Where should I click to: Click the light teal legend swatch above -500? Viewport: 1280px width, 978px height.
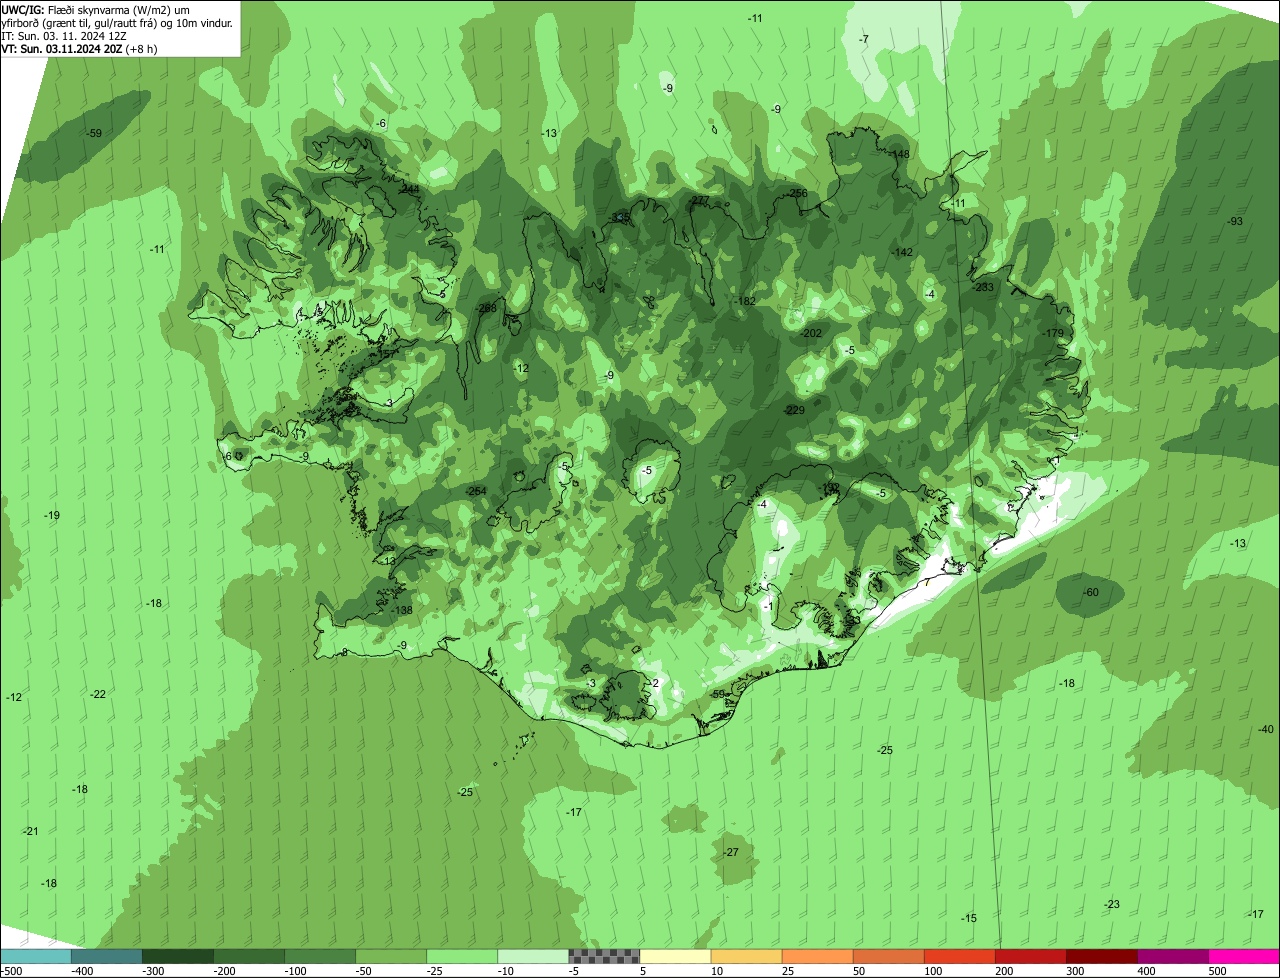[35, 956]
